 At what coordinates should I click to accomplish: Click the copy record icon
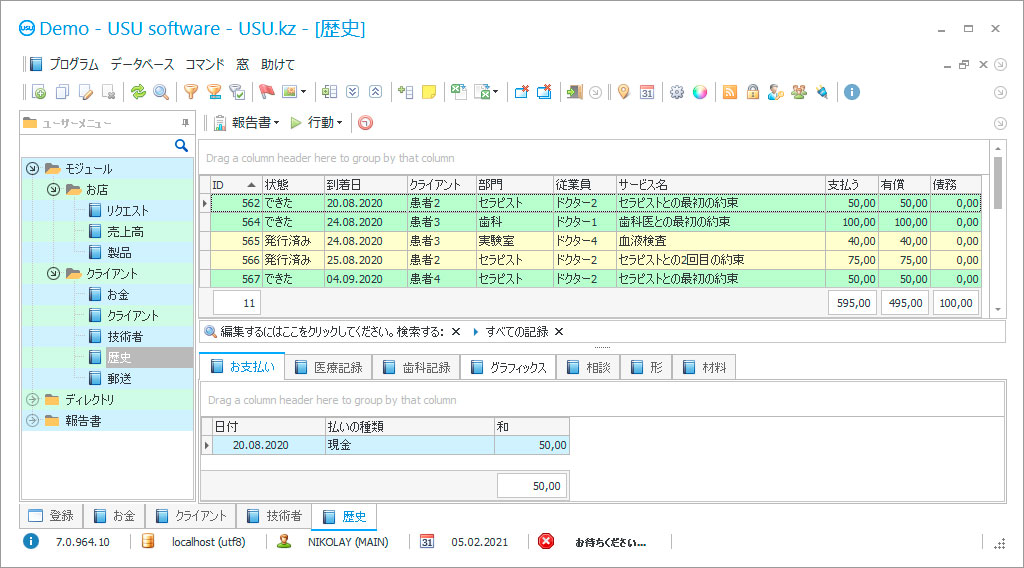pyautogui.click(x=62, y=92)
